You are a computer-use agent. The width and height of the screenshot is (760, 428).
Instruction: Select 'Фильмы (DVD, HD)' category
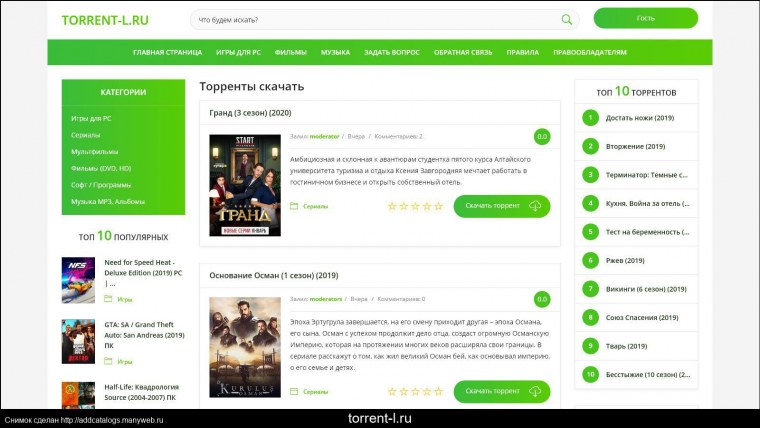click(x=101, y=168)
